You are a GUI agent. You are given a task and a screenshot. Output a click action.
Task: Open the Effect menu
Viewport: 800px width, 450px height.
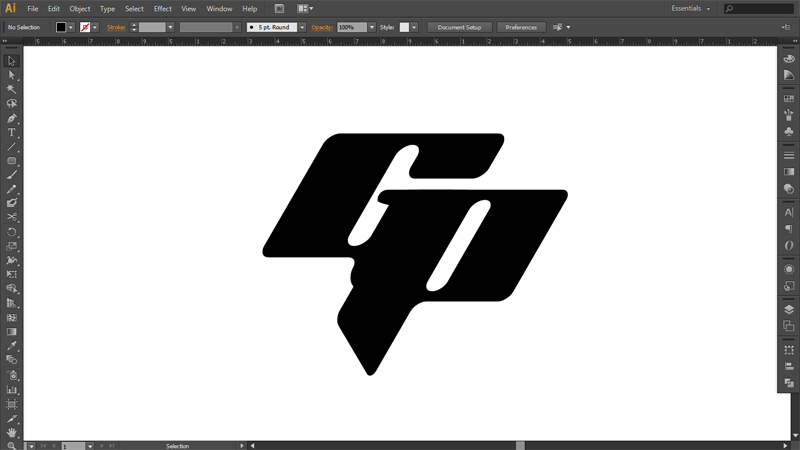coord(162,8)
